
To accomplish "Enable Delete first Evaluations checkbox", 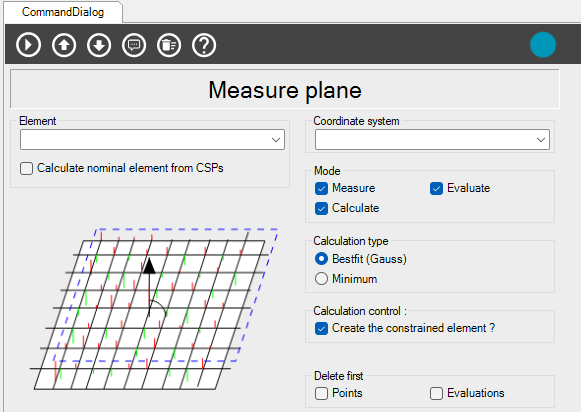I will coord(436,393).
